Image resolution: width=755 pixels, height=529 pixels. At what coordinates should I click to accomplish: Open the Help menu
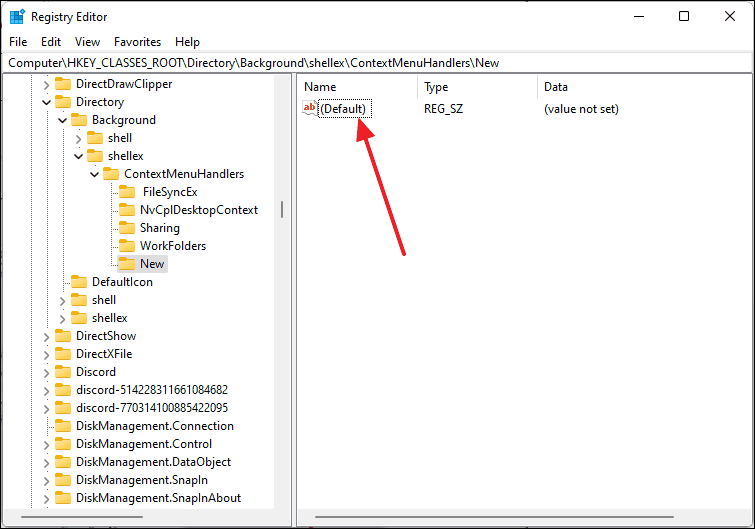(187, 42)
